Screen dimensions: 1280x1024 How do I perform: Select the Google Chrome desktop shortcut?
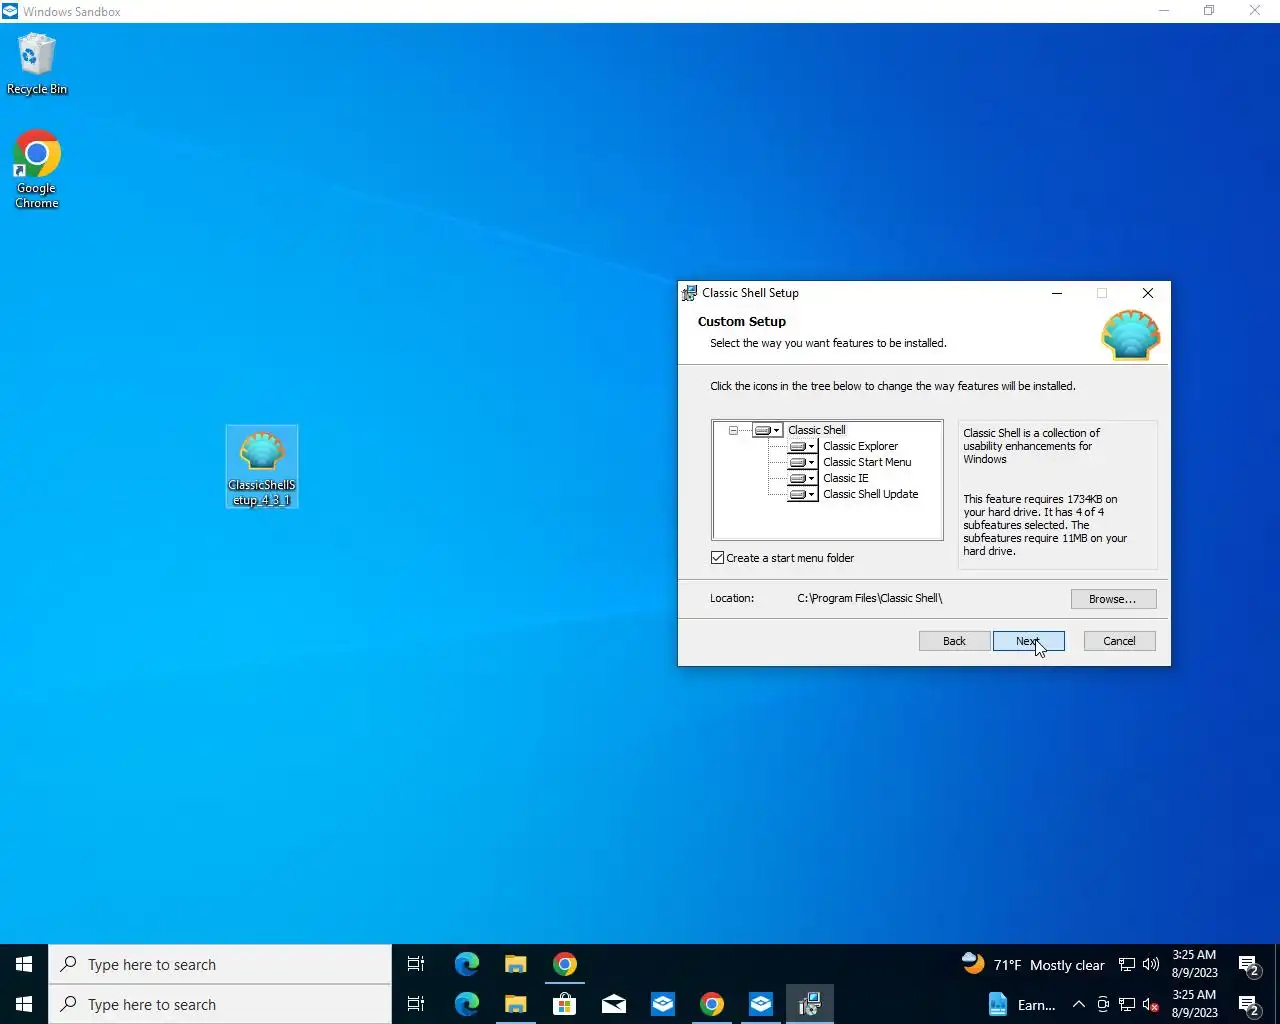37,169
